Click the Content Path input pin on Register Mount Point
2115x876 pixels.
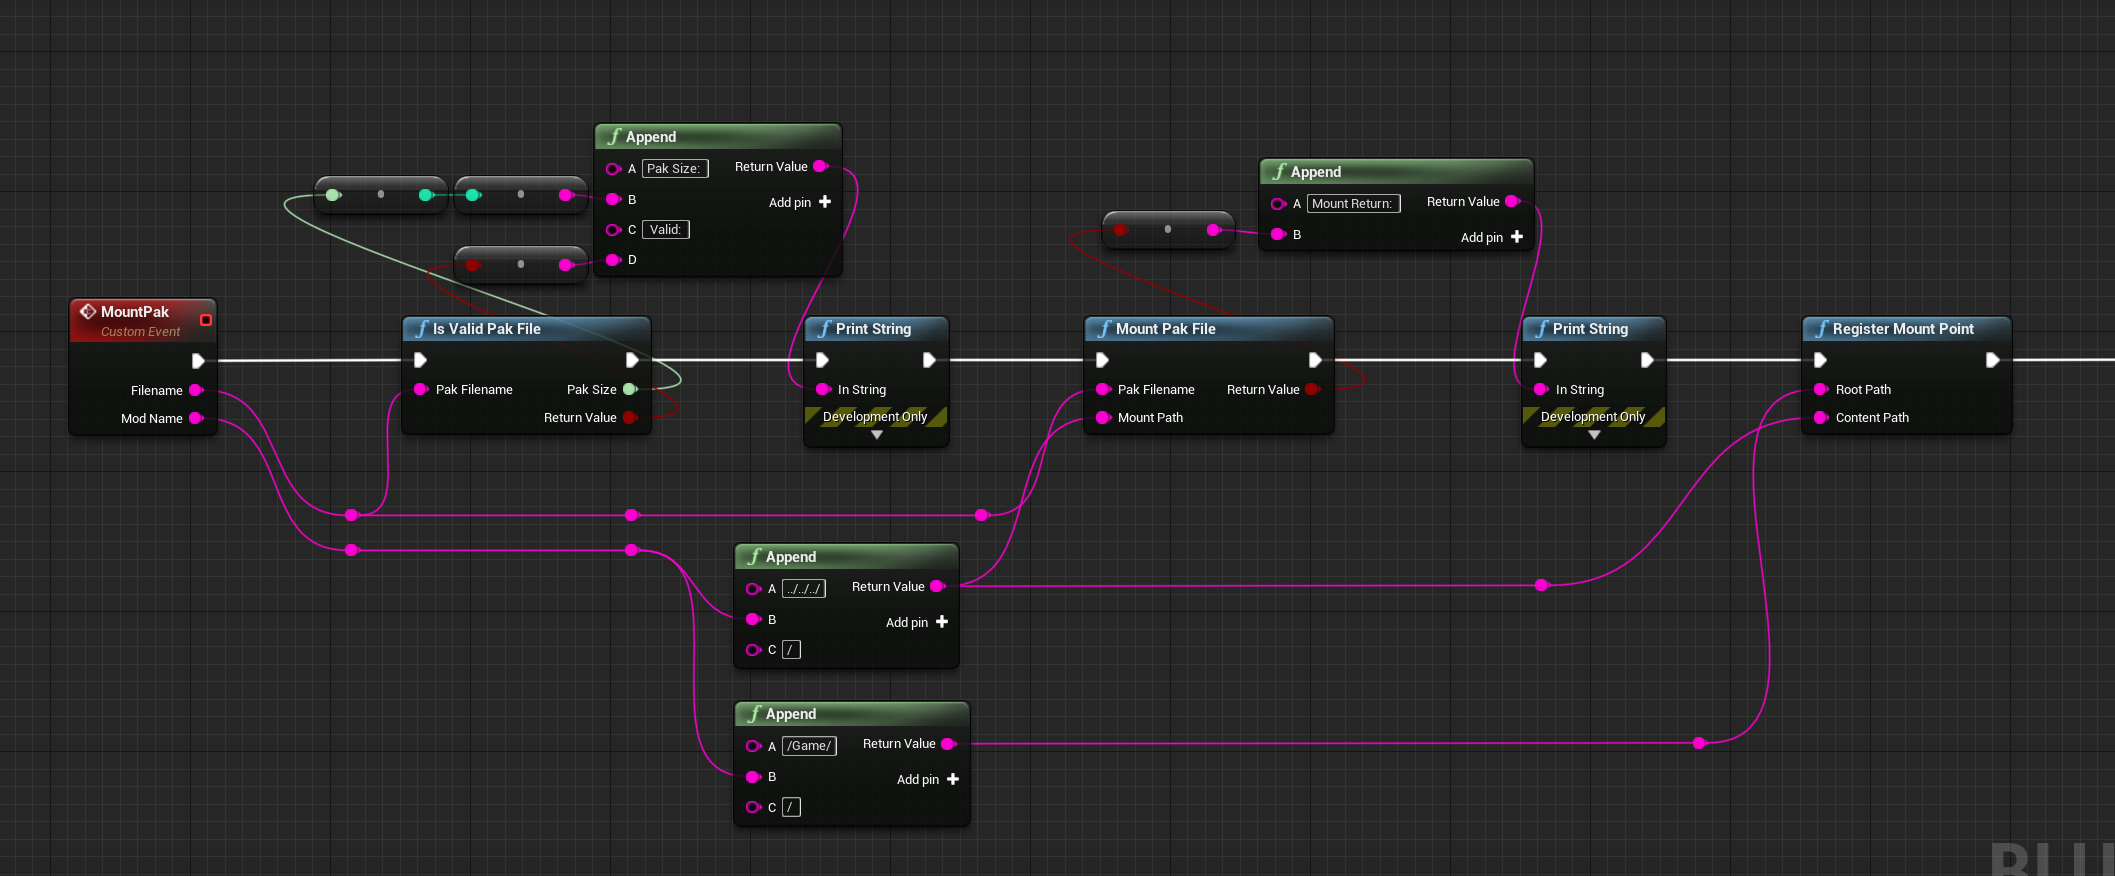coord(1821,417)
